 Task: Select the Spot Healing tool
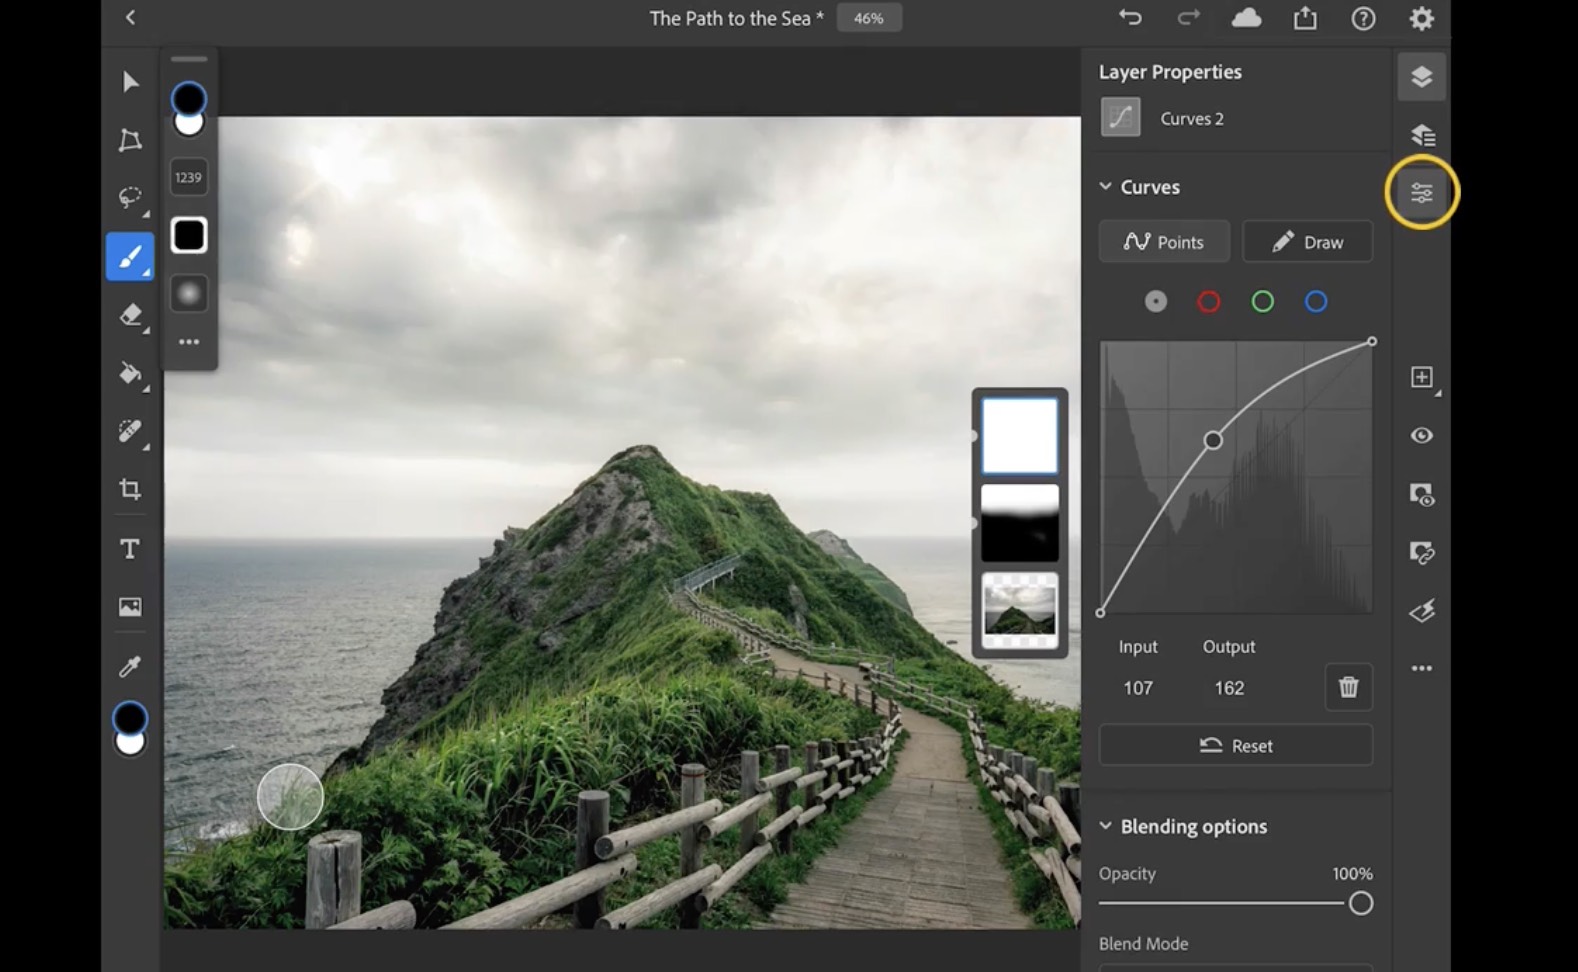pos(130,431)
